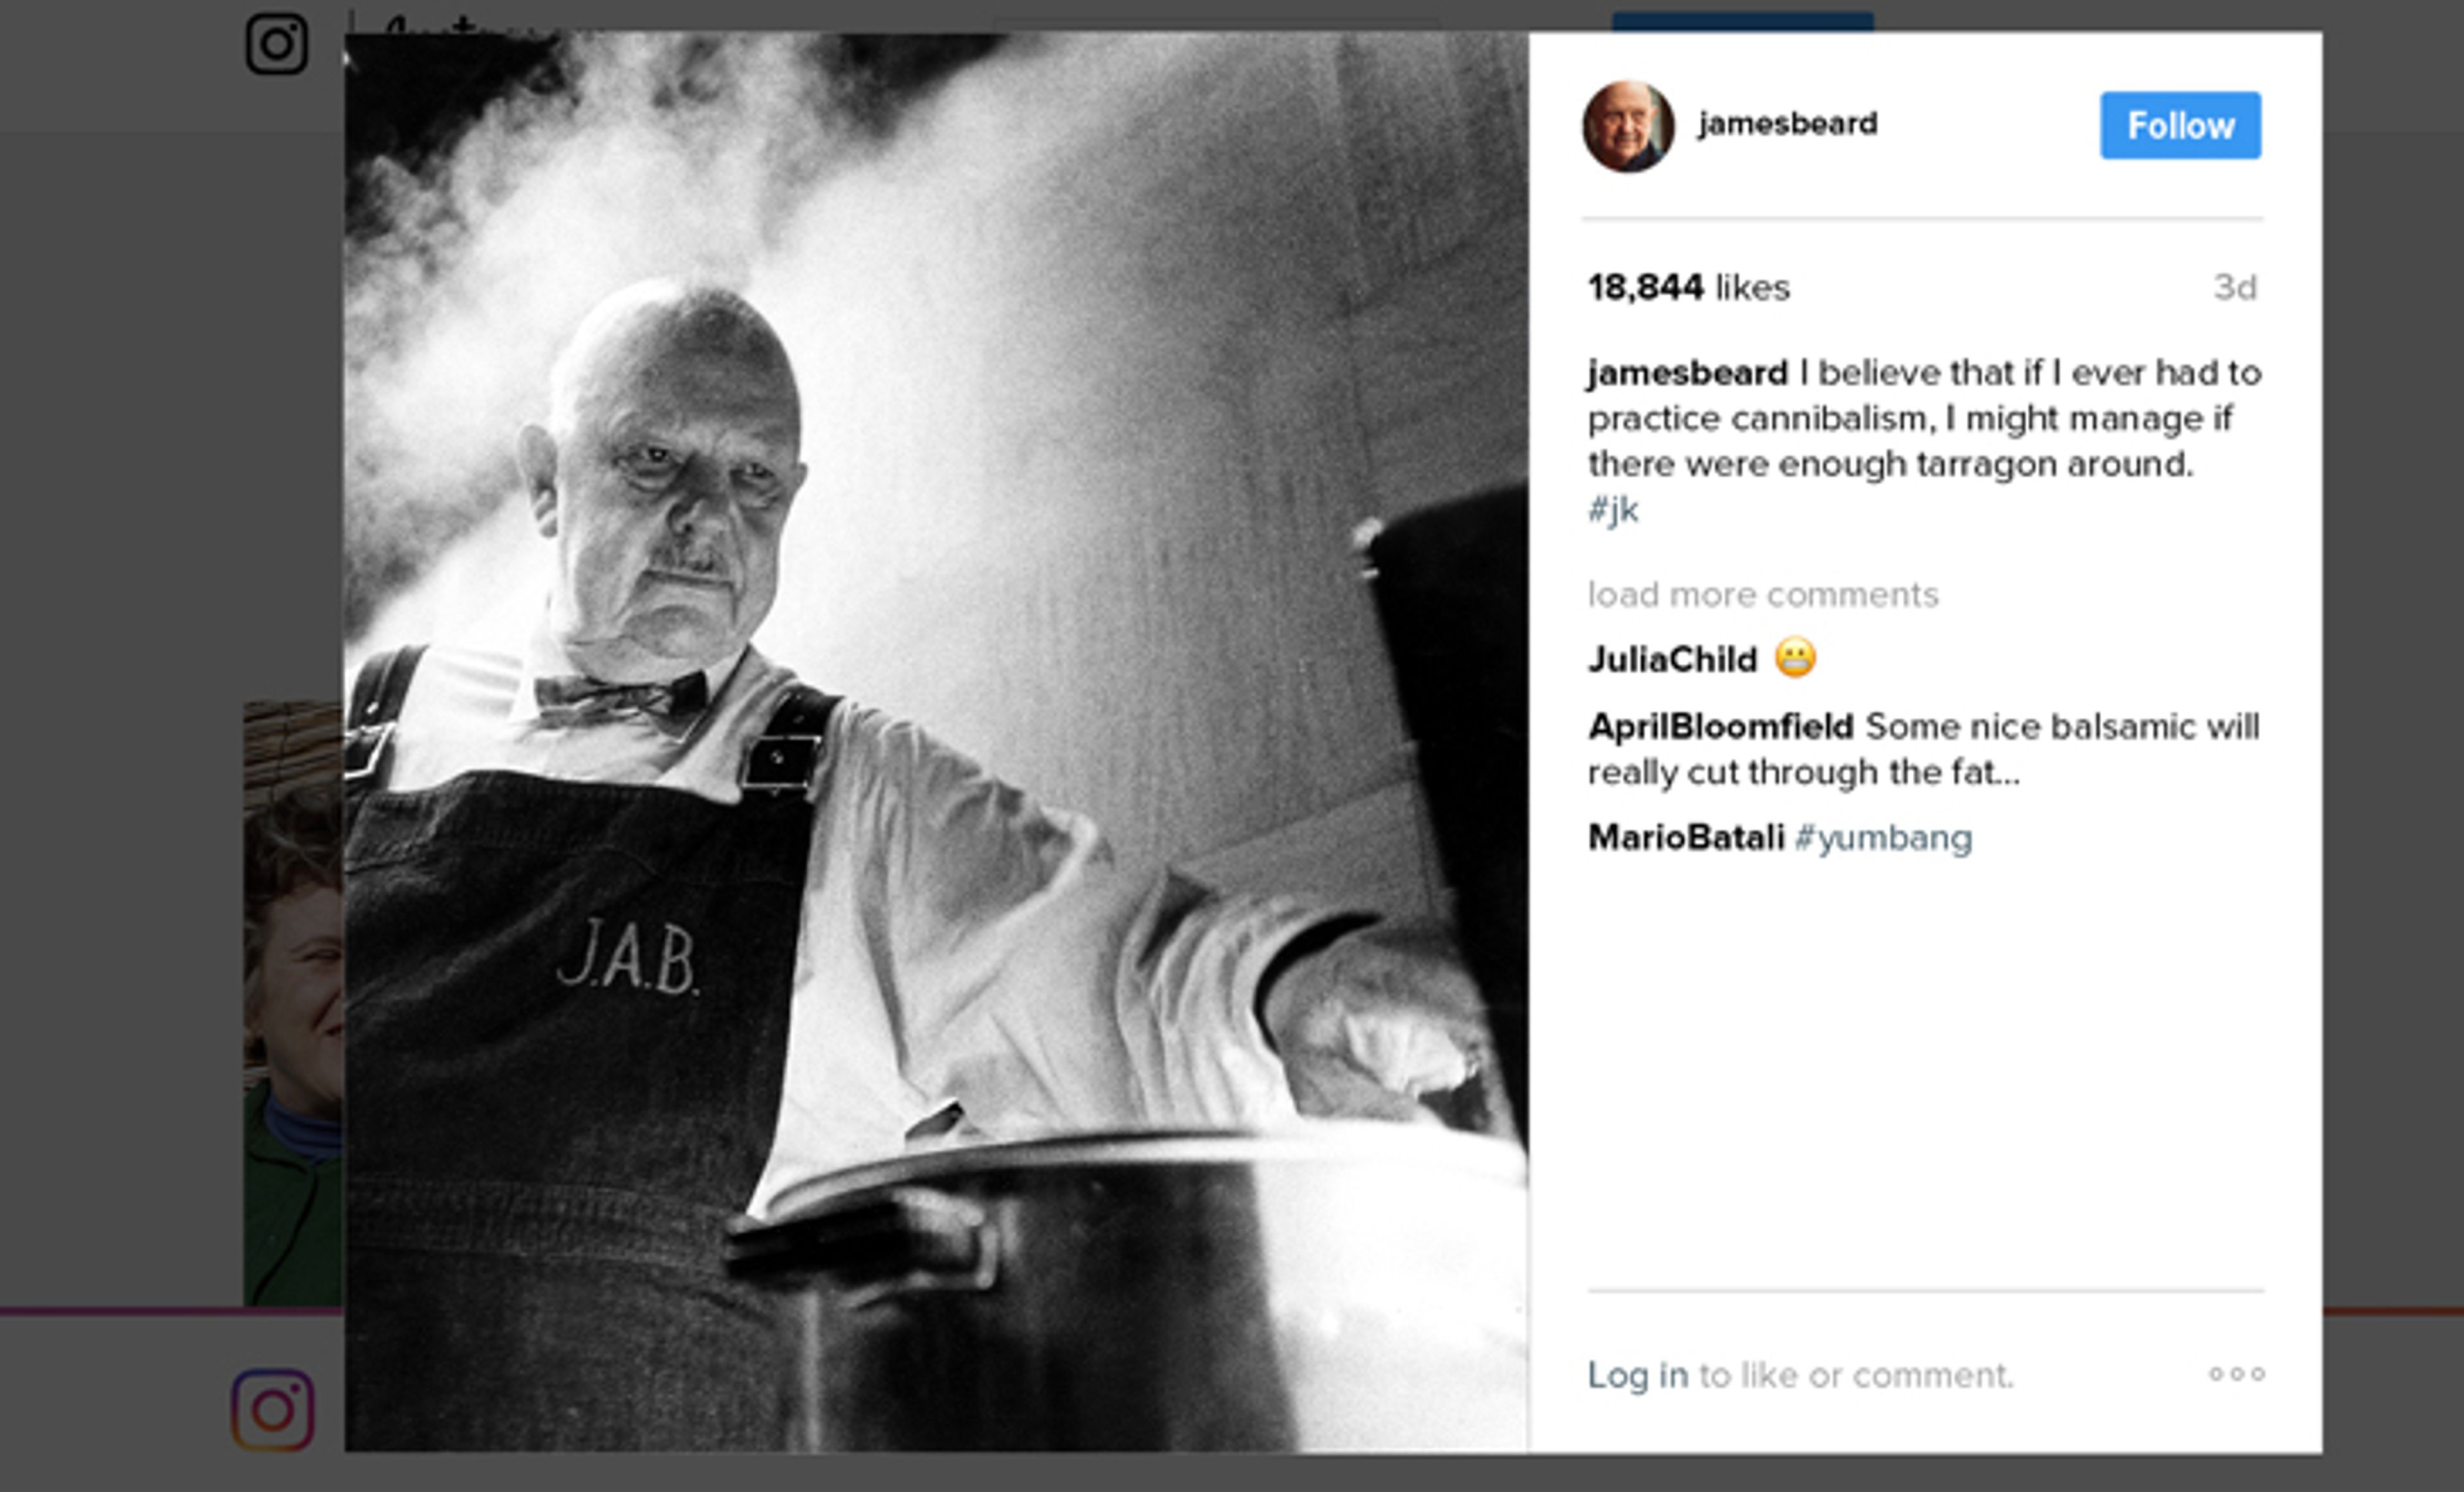
Task: Expand load more comments
Action: click(x=1763, y=595)
